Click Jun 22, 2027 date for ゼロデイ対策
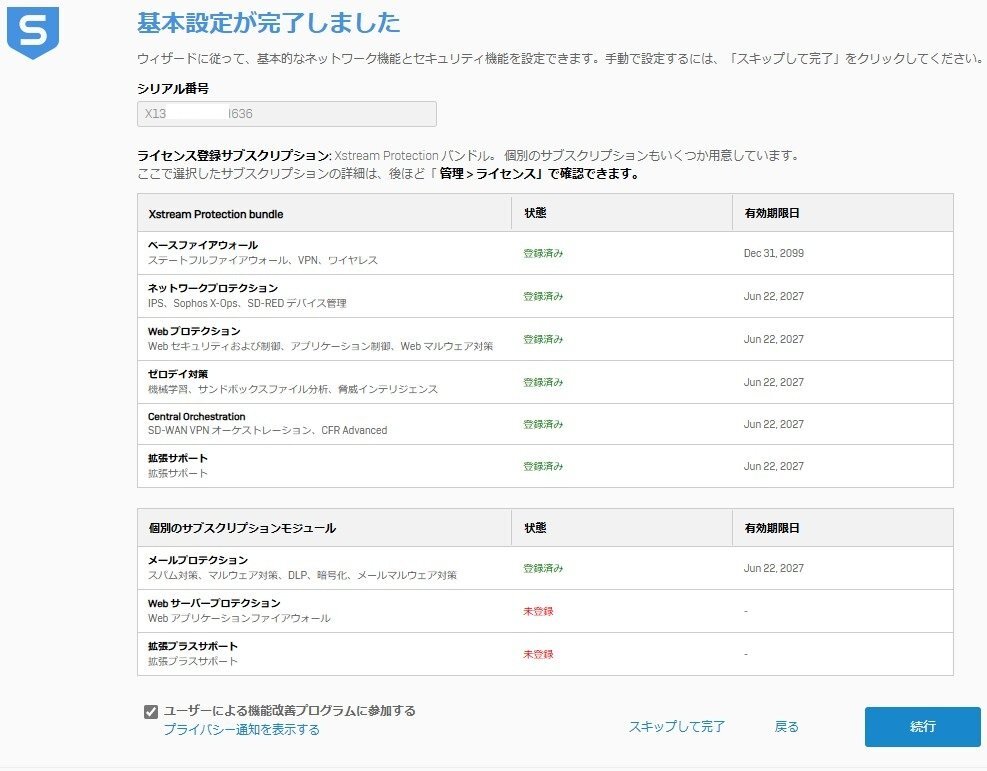 [x=774, y=382]
